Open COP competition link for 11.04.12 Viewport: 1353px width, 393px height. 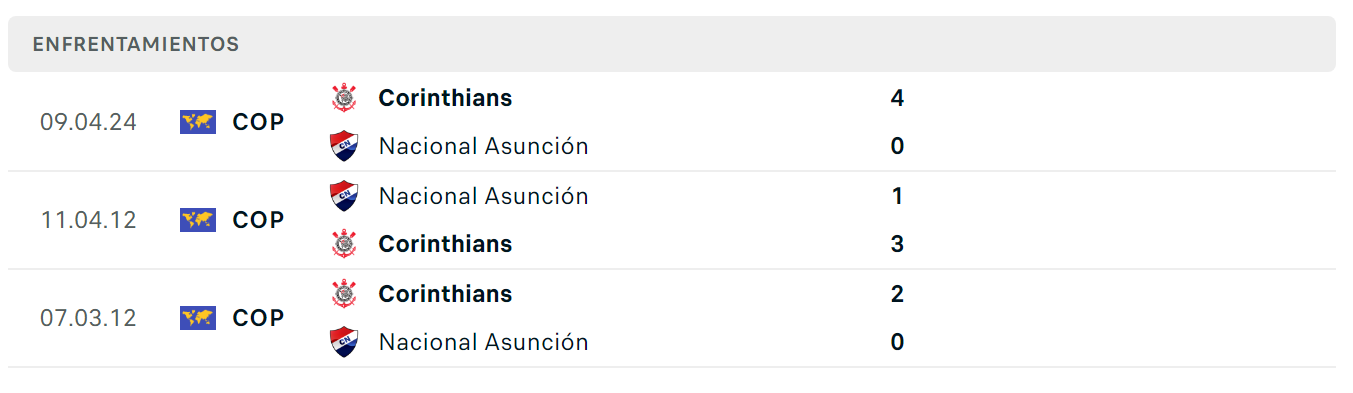pos(258,220)
